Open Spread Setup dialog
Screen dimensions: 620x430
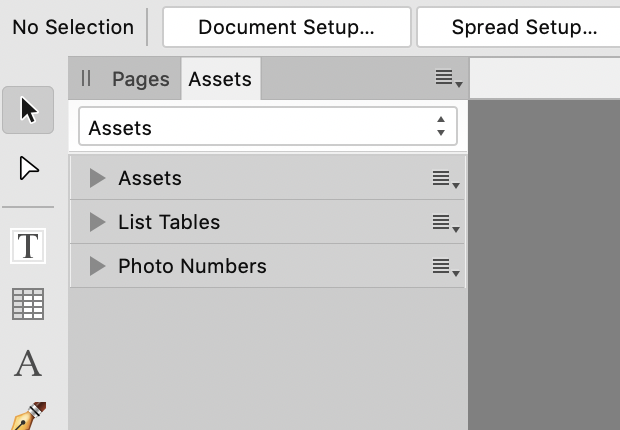coord(518,27)
